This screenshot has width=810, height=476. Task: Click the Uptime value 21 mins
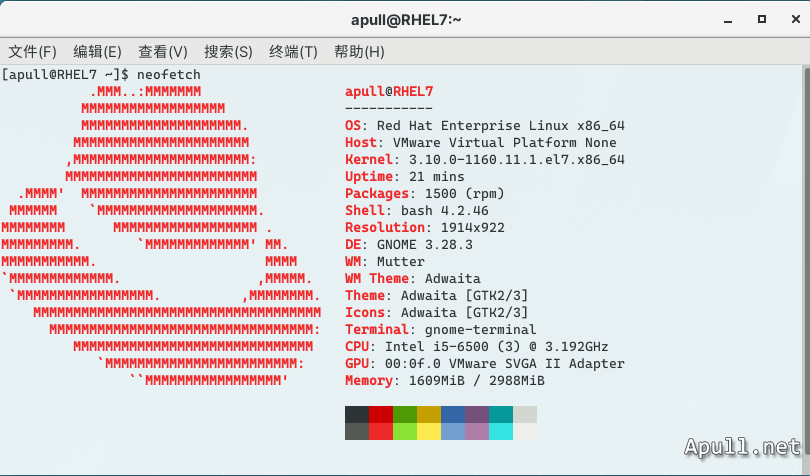[x=437, y=177]
